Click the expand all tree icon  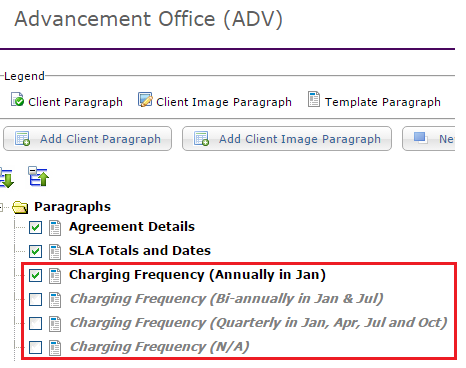coord(7,178)
